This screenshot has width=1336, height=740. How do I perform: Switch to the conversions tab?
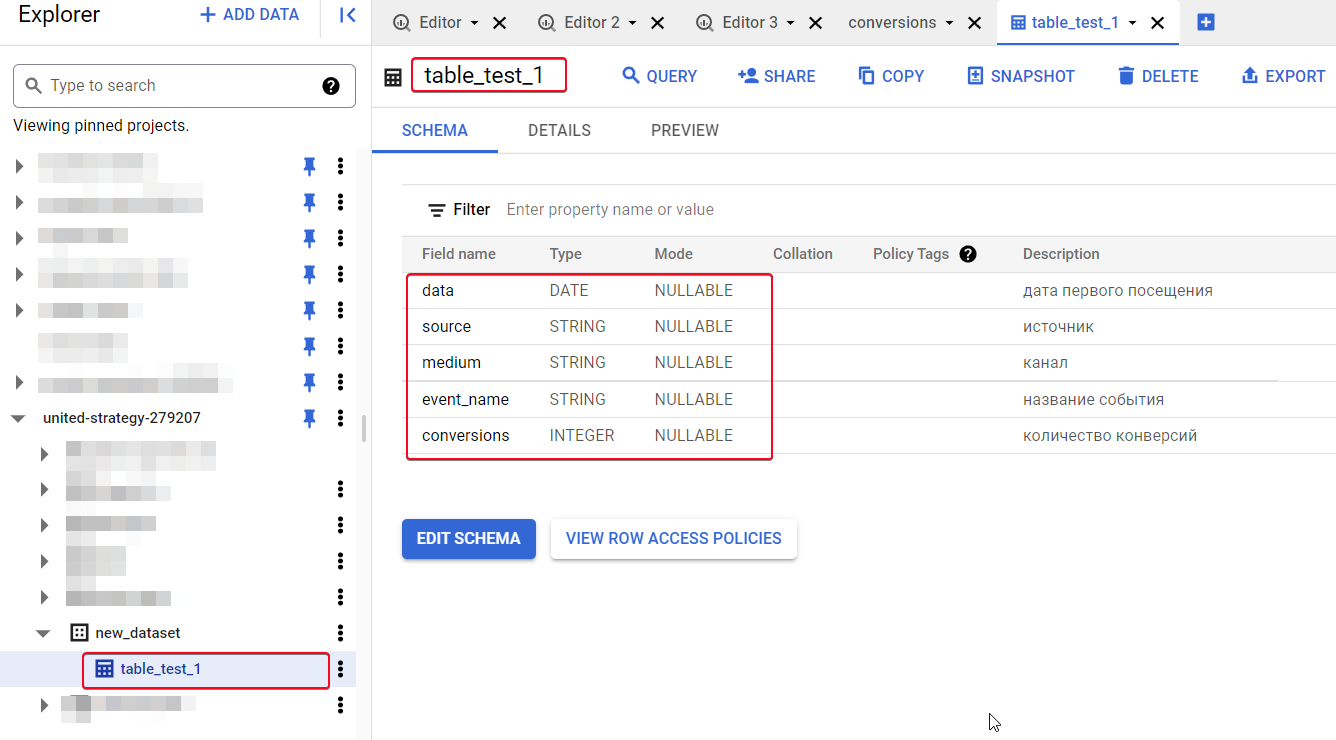pyautogui.click(x=892, y=22)
